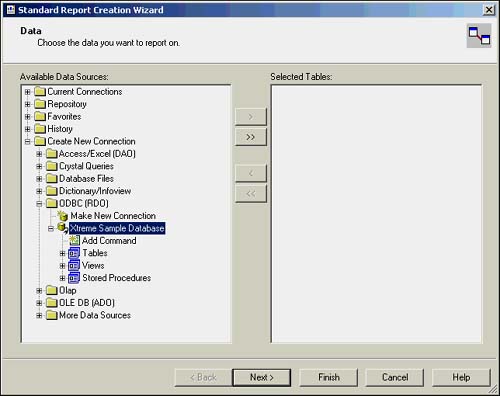Image resolution: width=500 pixels, height=396 pixels.
Task: Click the Repository folder icon
Action: pyautogui.click(x=40, y=104)
